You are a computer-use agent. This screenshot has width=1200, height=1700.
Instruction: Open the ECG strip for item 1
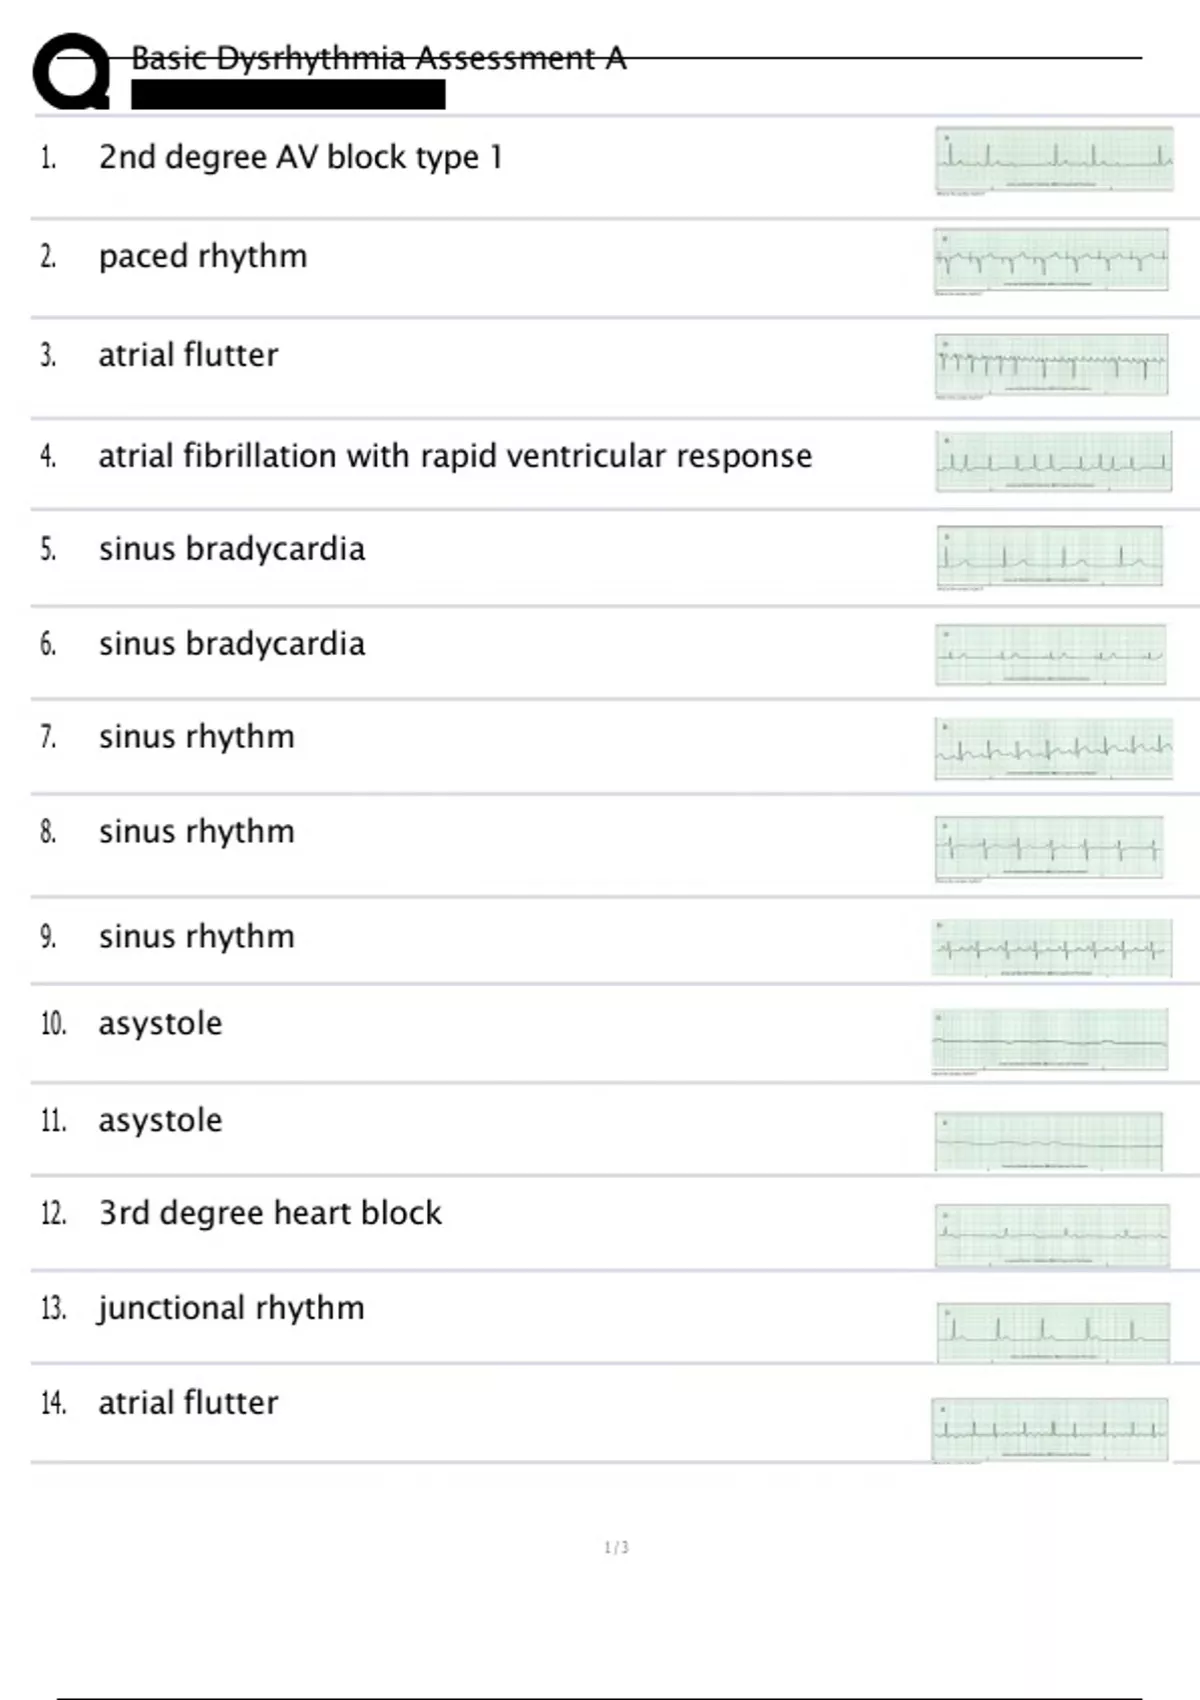[x=1054, y=159]
